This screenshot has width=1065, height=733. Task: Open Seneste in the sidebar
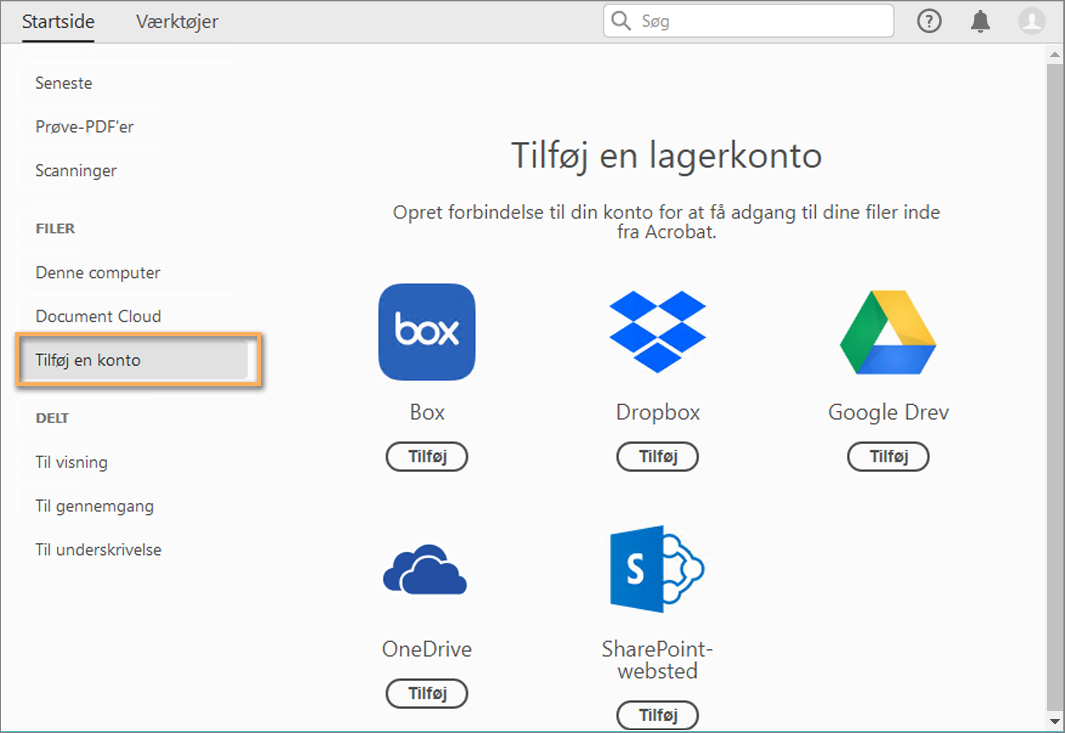[64, 83]
